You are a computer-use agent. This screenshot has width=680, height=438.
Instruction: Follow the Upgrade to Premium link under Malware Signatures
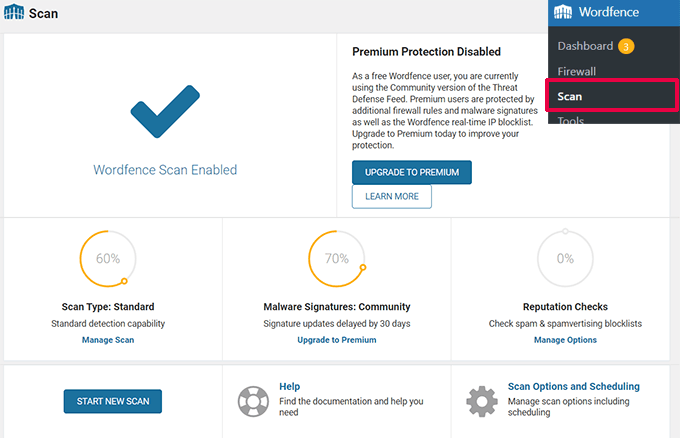tap(337, 340)
